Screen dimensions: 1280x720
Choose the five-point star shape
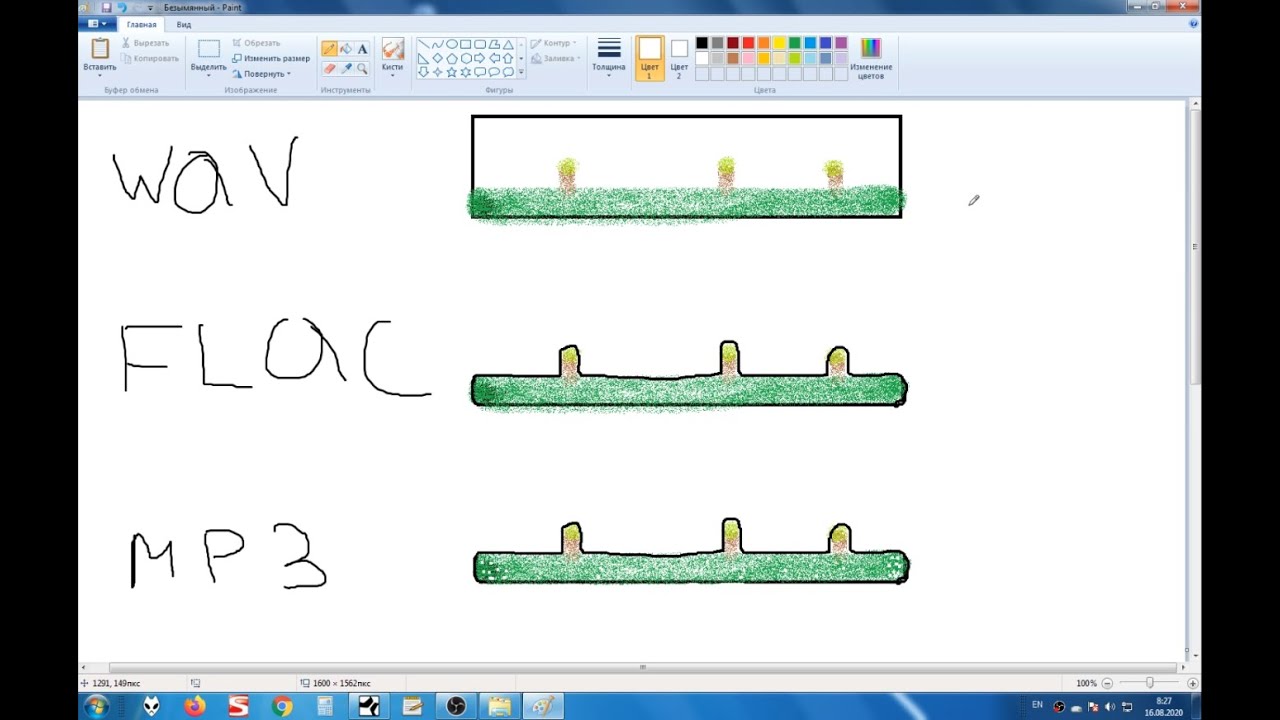[451, 72]
